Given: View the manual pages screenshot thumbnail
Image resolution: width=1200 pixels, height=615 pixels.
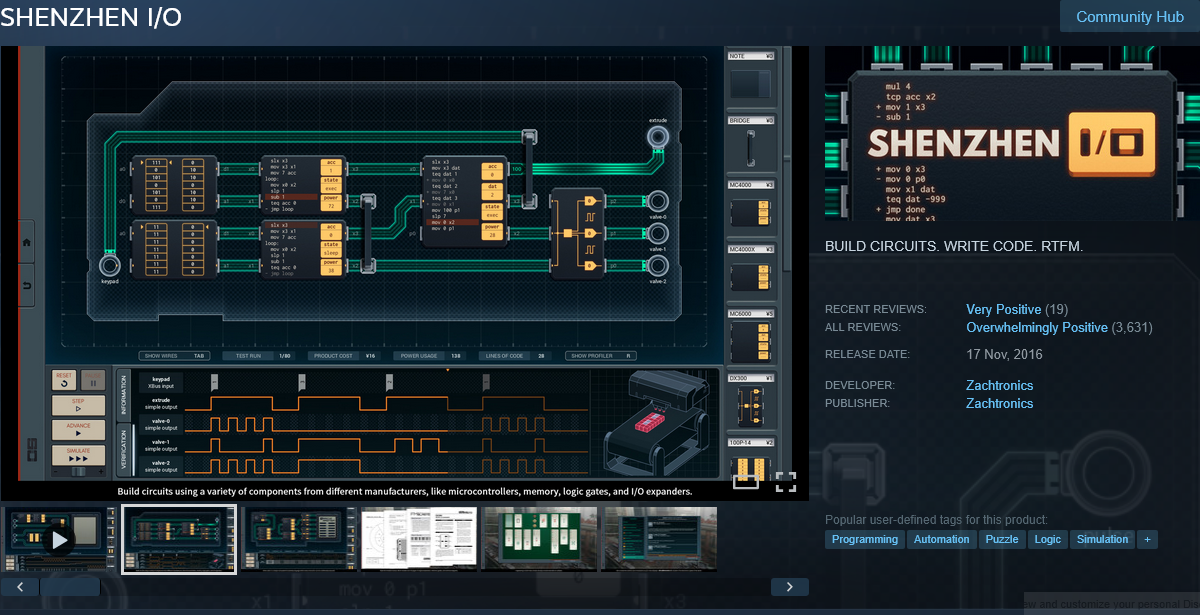Looking at the screenshot, I should click(x=419, y=539).
